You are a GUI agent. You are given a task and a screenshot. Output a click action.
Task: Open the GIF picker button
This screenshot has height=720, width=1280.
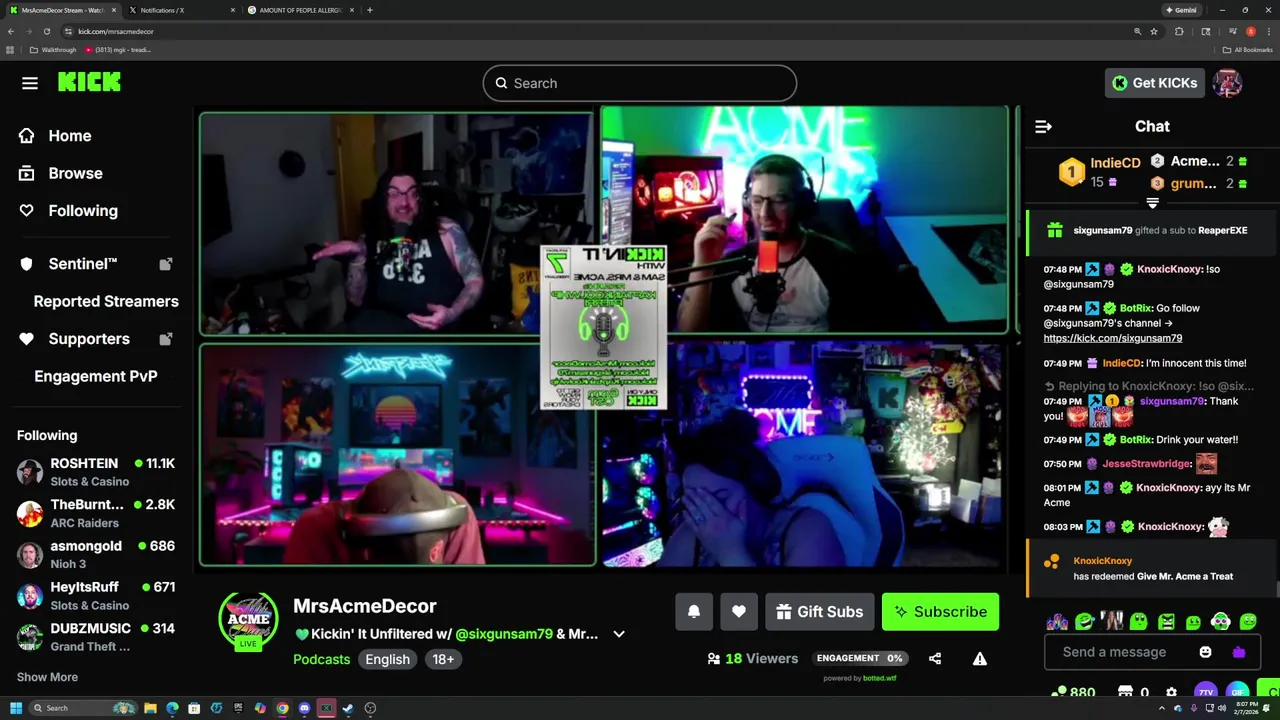[1238, 692]
